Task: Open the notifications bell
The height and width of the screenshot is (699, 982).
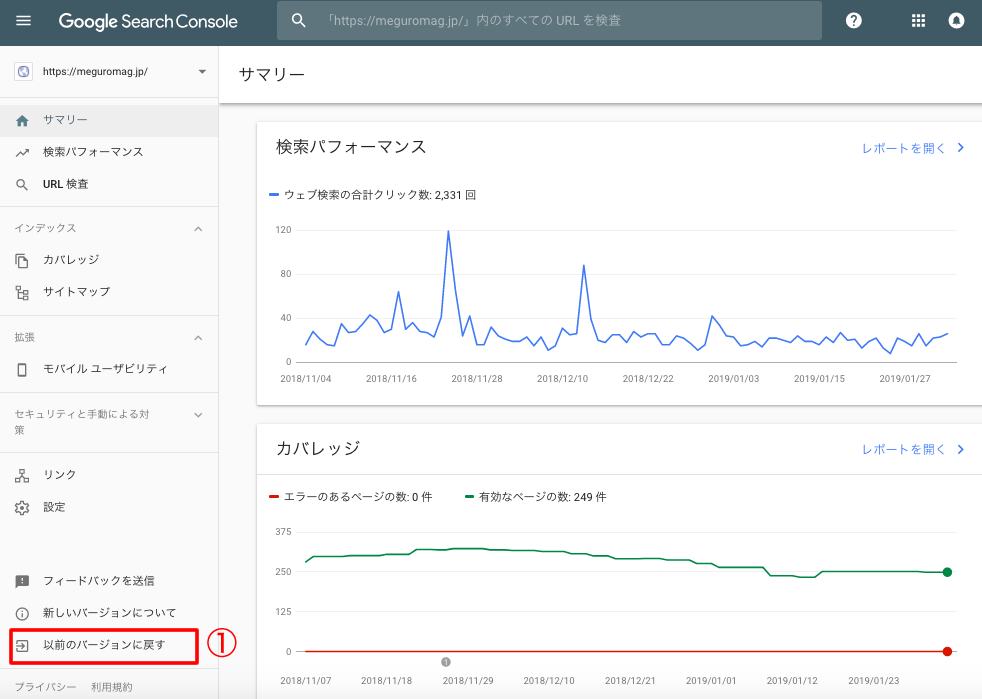Action: [x=956, y=21]
